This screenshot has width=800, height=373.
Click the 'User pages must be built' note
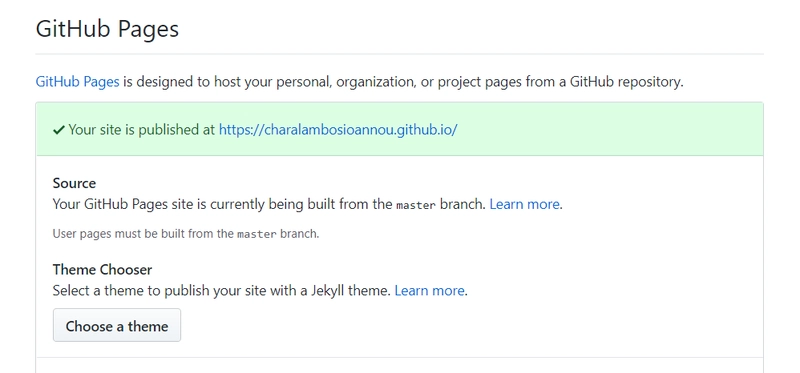tap(186, 234)
